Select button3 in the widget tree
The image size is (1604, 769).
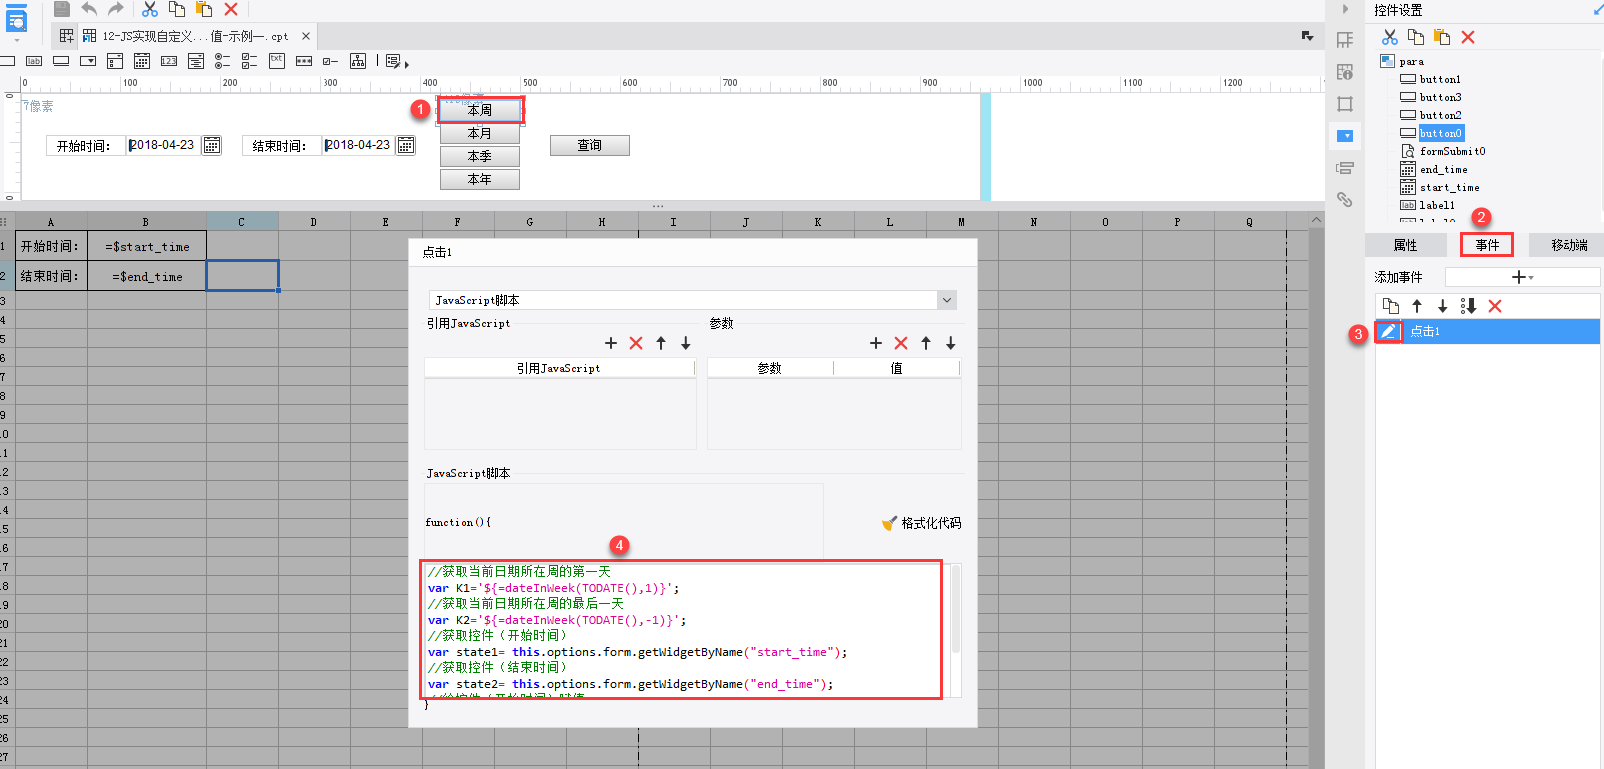(x=1440, y=97)
